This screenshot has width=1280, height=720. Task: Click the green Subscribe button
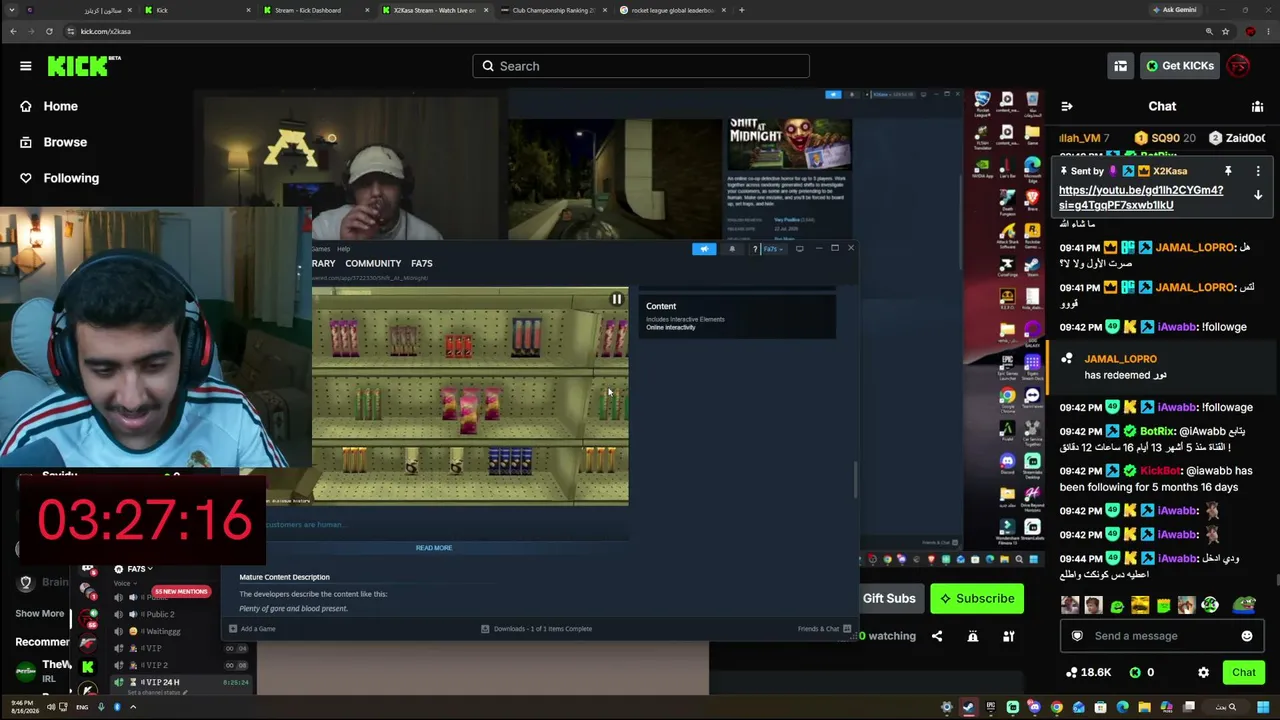977,598
